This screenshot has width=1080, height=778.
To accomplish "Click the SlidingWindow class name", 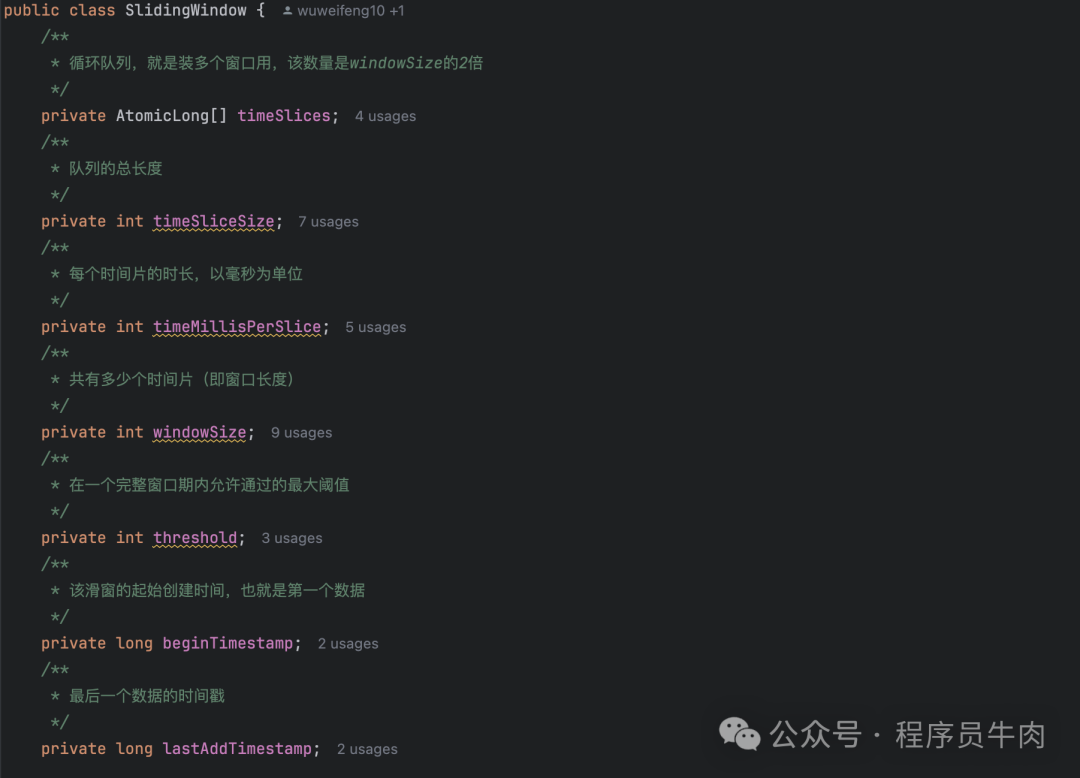I will pos(185,10).
